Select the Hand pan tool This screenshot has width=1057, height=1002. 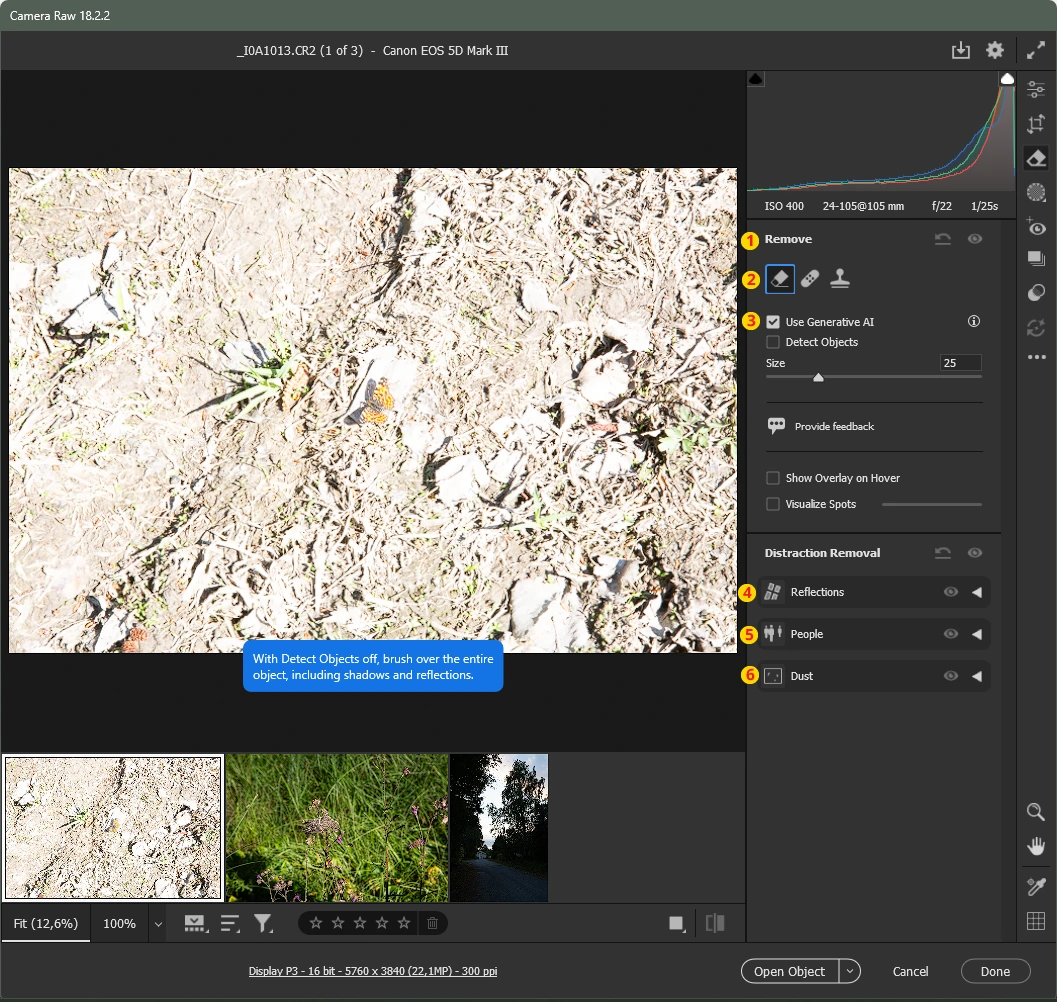tap(1036, 847)
